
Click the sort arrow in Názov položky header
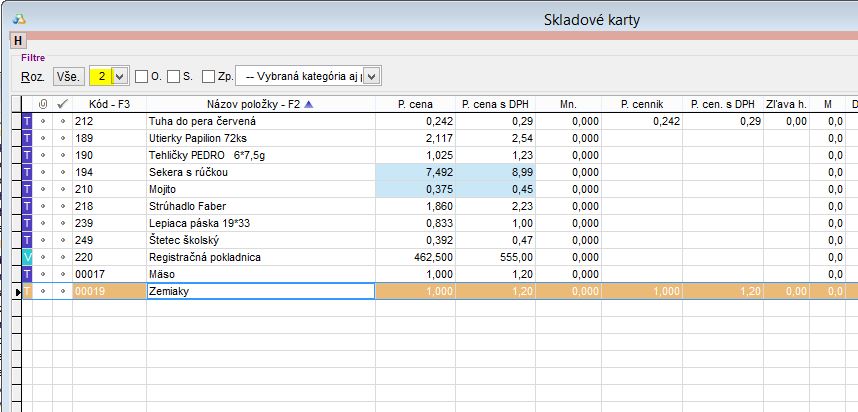[308, 104]
